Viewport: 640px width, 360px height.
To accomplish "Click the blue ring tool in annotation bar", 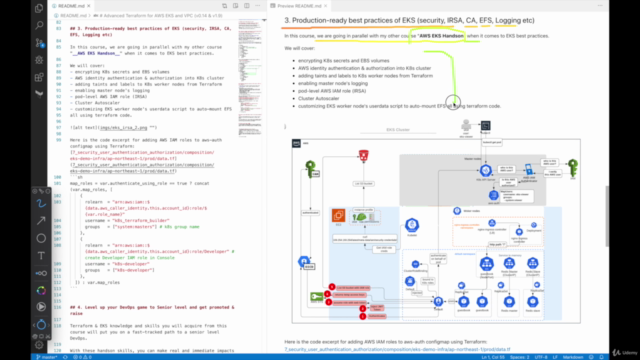I will 41,325.
